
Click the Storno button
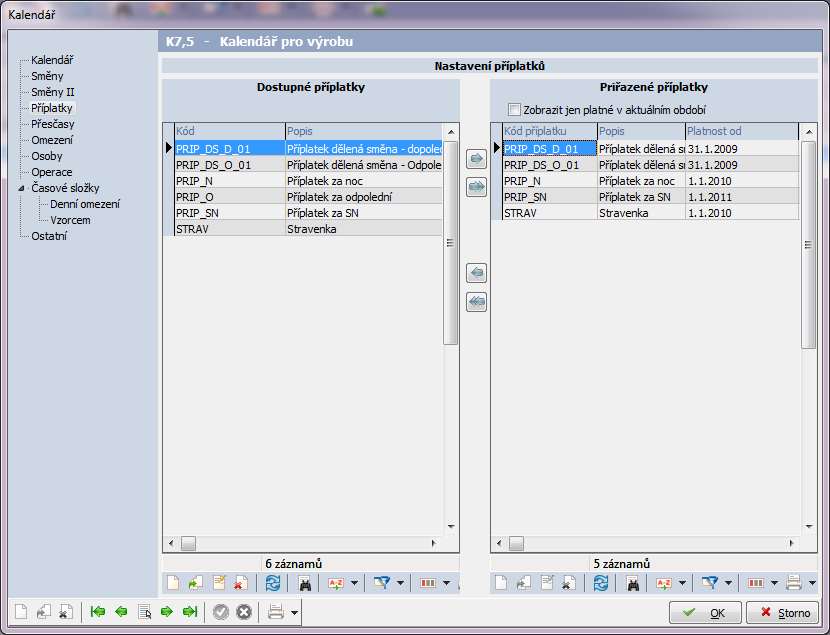click(x=784, y=612)
